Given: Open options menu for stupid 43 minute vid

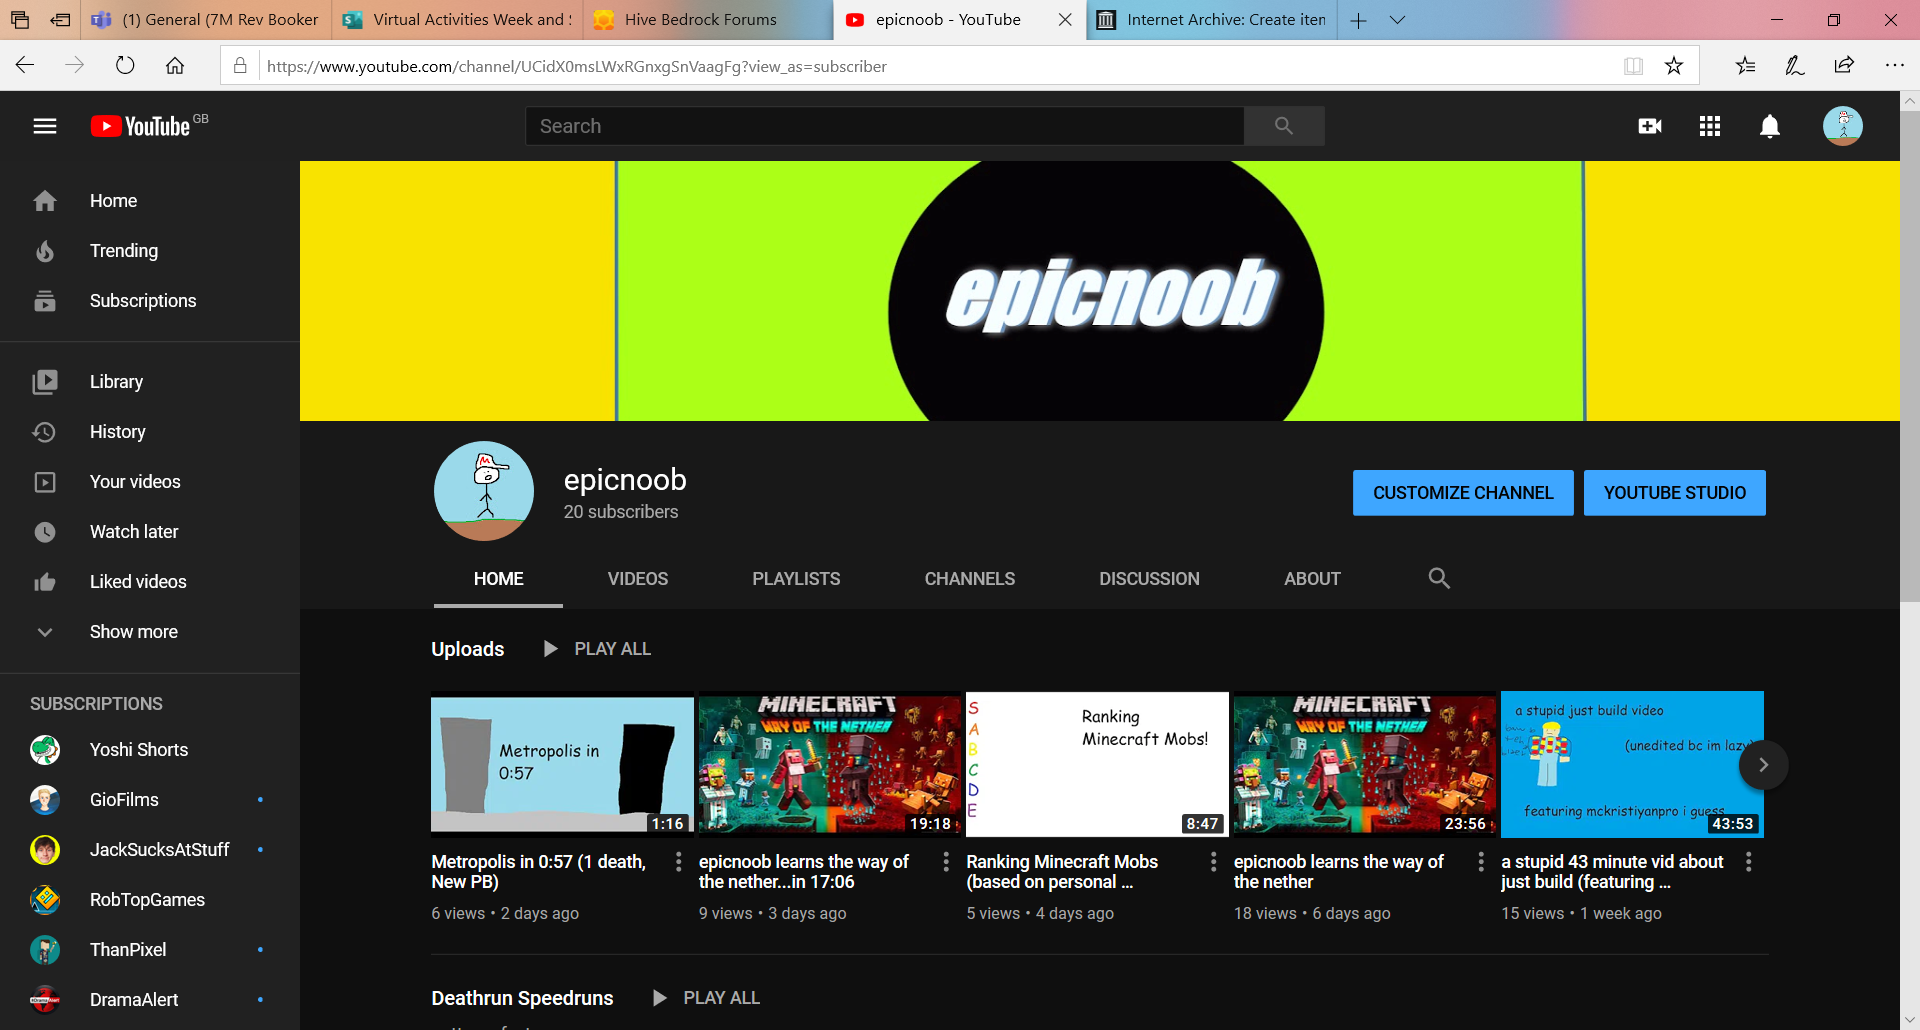Looking at the screenshot, I should 1749,862.
